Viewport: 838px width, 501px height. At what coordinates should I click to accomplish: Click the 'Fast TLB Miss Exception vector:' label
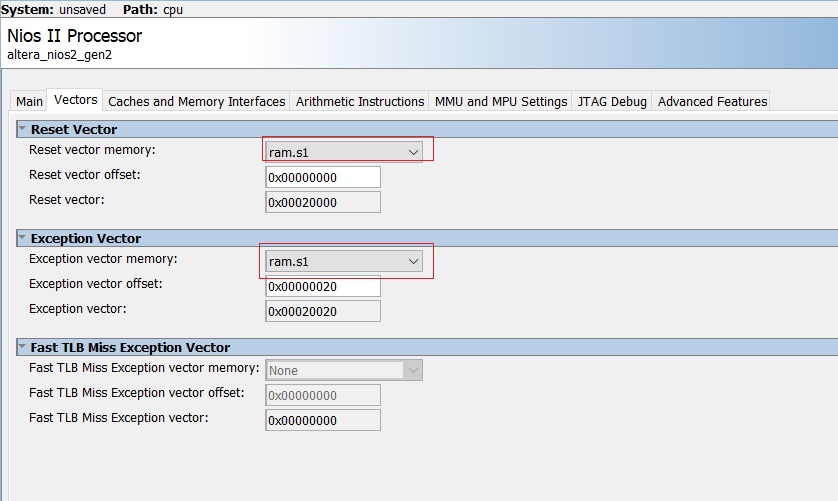point(119,418)
